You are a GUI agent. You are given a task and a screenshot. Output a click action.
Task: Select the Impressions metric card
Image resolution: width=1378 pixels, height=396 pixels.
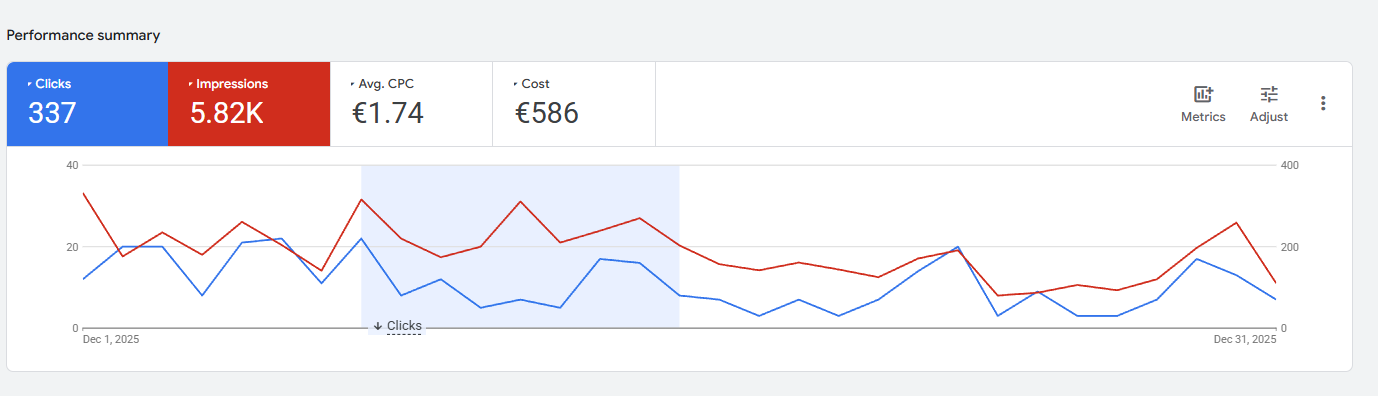[249, 104]
